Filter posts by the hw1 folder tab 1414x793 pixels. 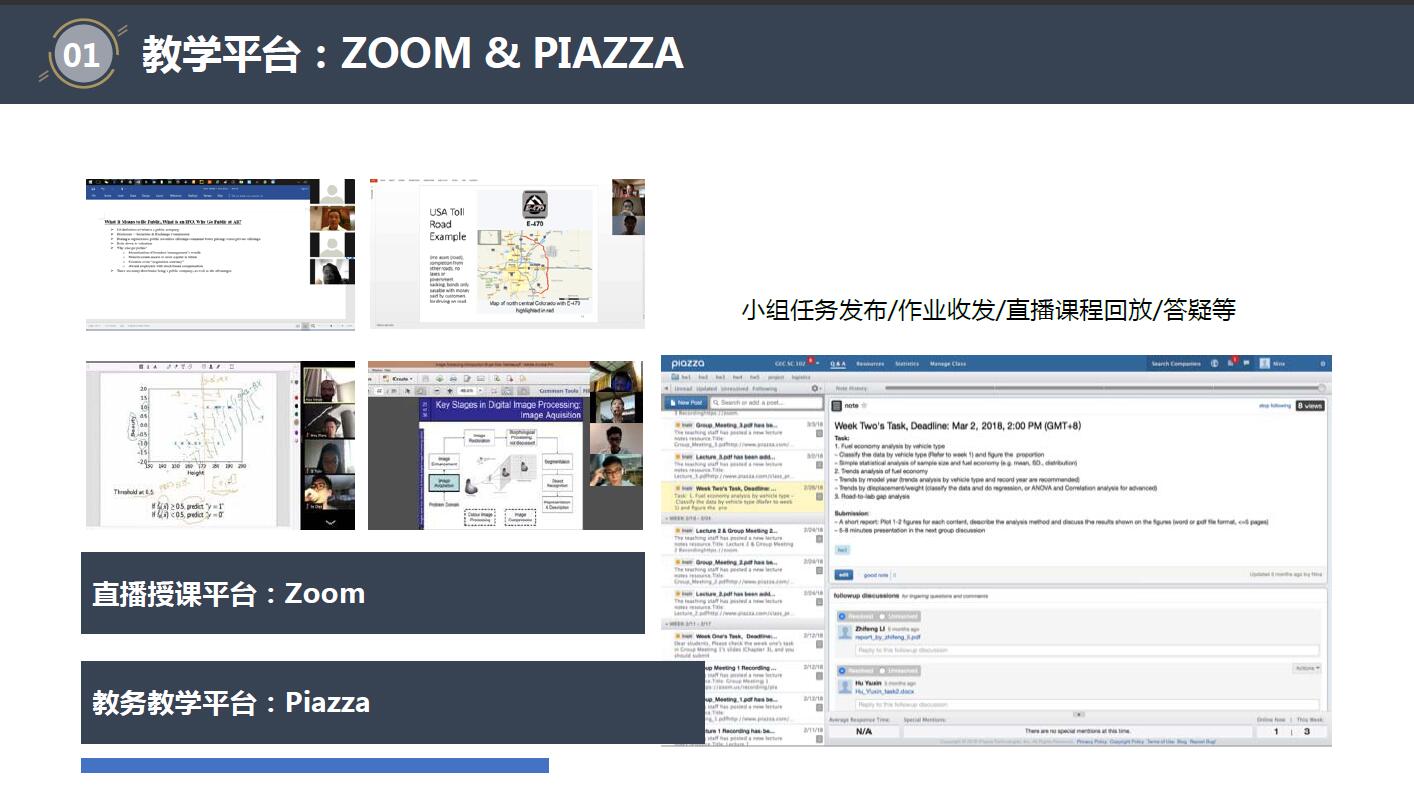[688, 377]
